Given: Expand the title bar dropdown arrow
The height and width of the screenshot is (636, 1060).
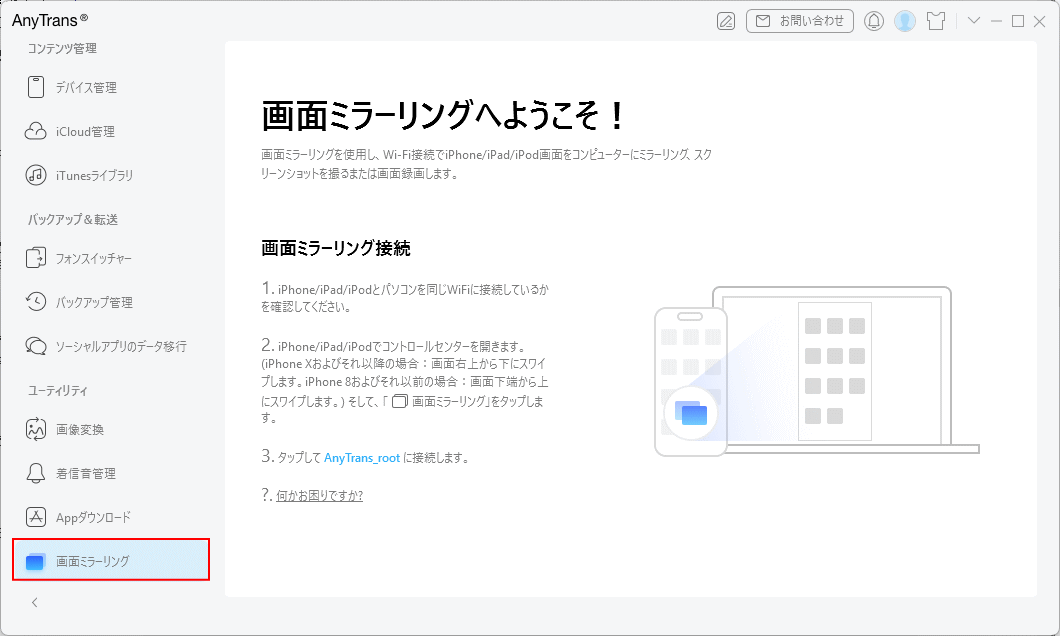Looking at the screenshot, I should tap(973, 20).
